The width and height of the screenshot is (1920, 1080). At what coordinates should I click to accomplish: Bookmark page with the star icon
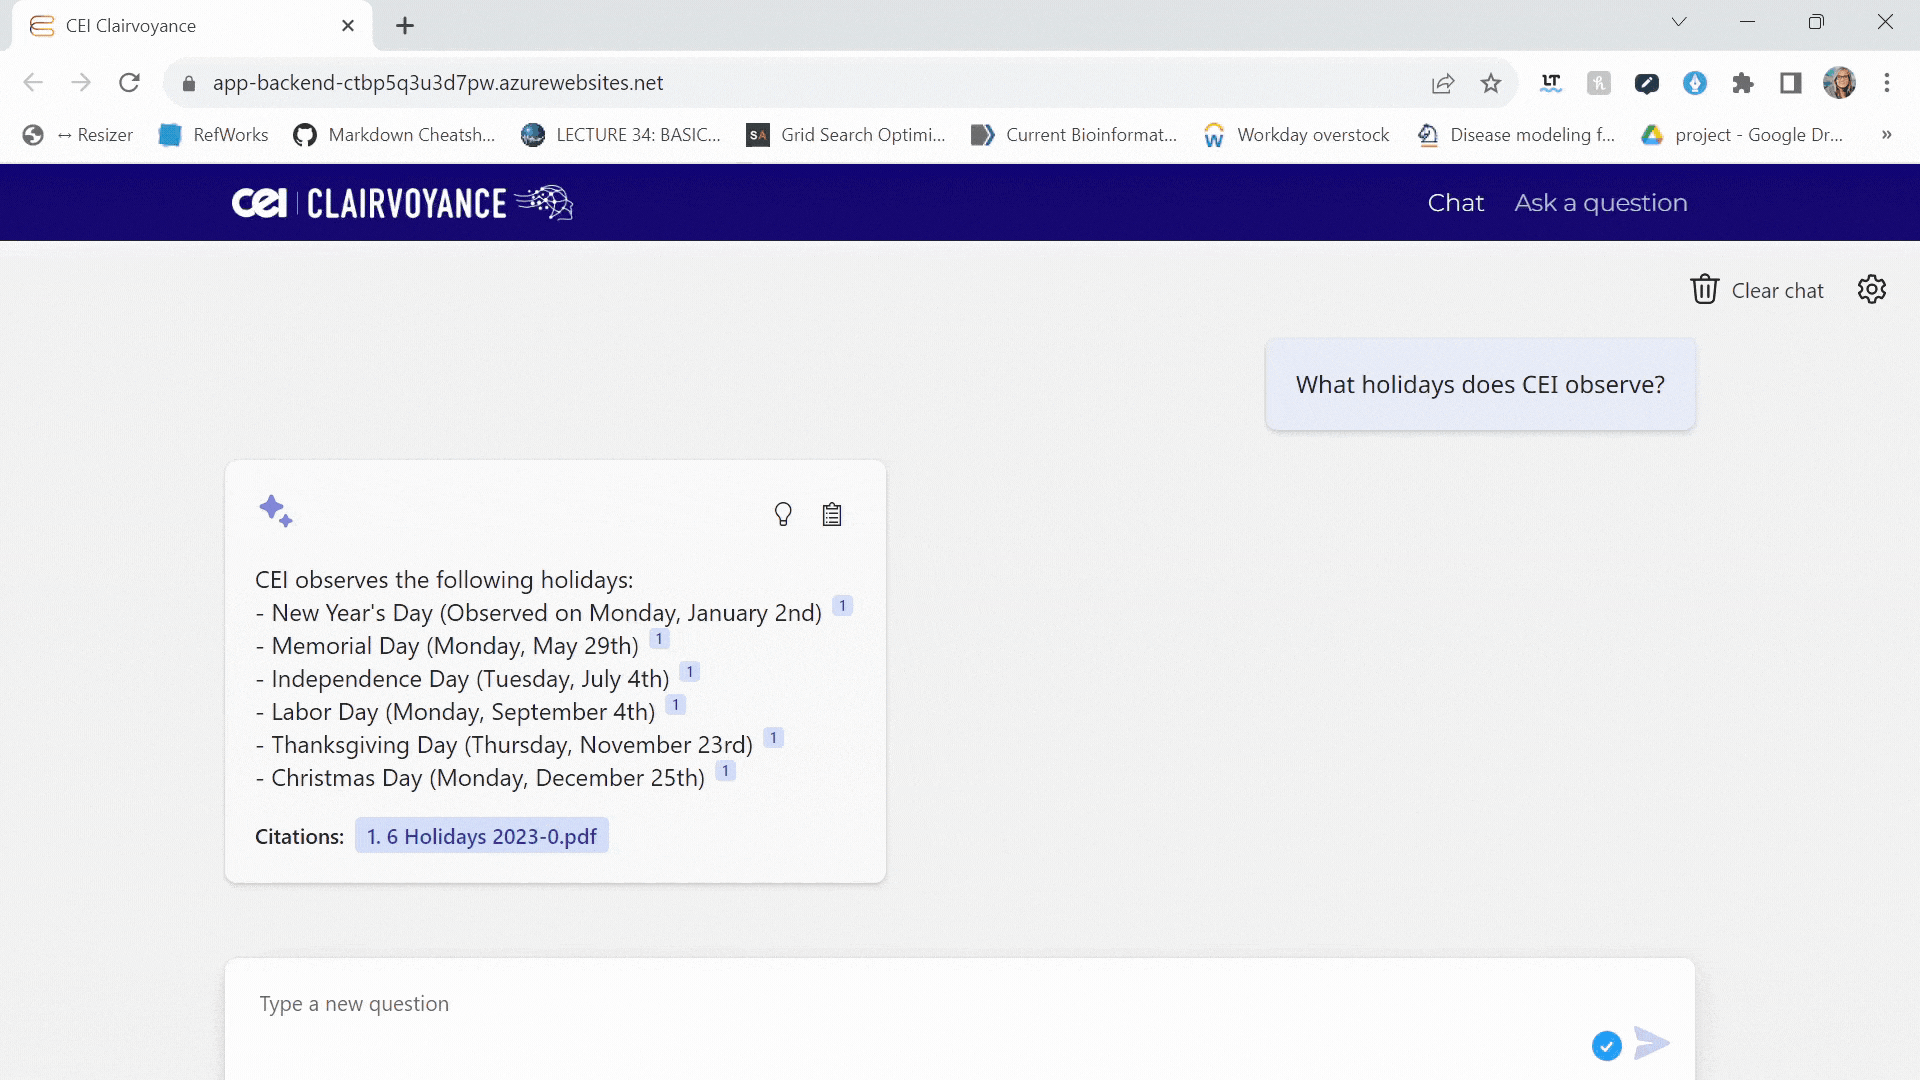1491,83
